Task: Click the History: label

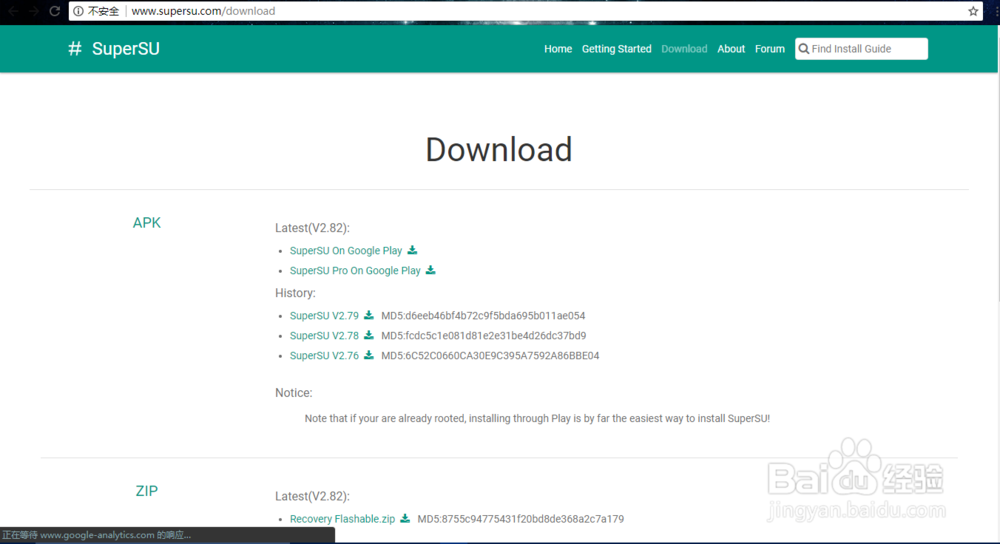Action: (295, 293)
